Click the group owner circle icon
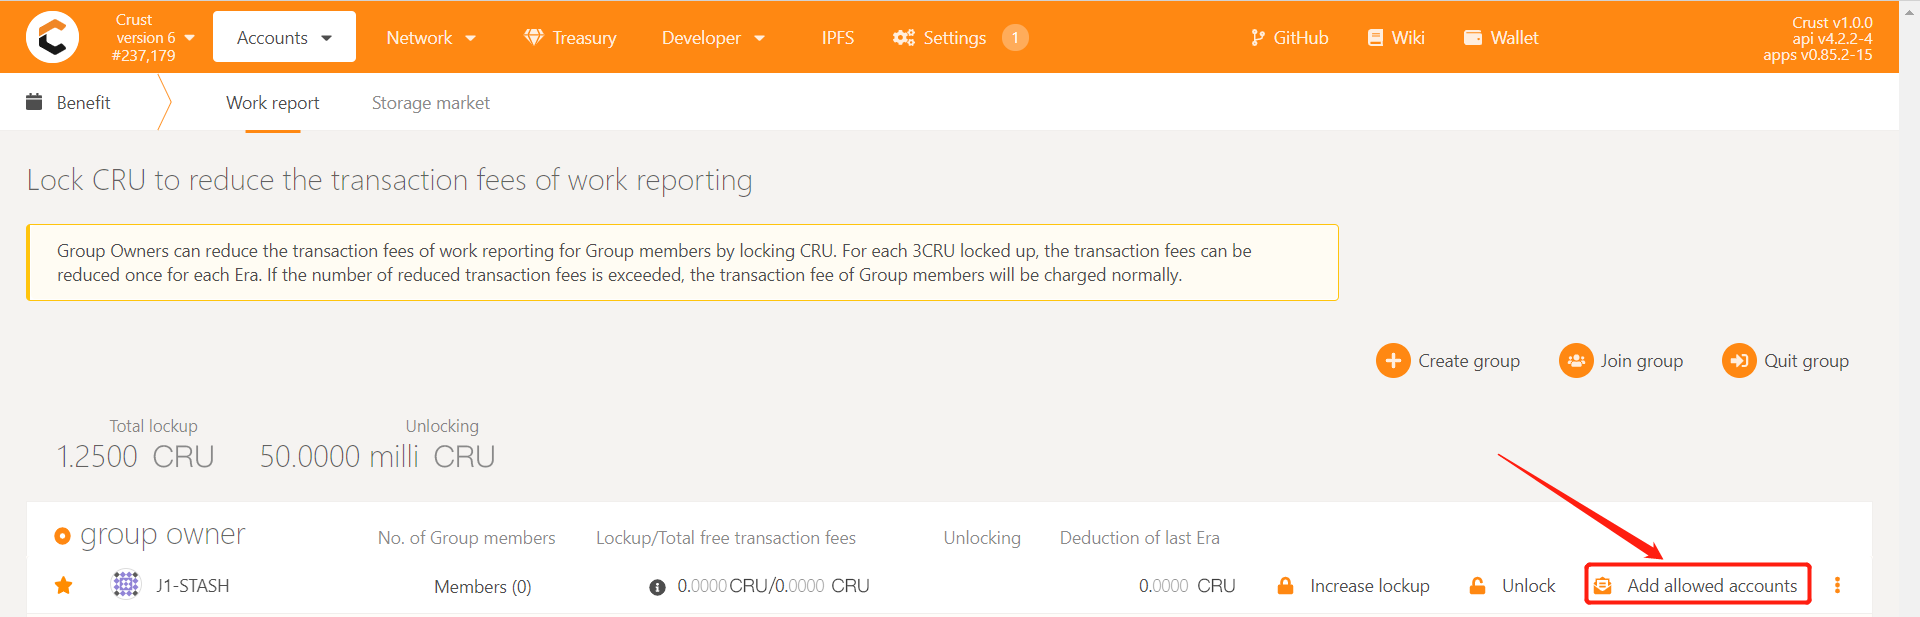 [x=62, y=536]
